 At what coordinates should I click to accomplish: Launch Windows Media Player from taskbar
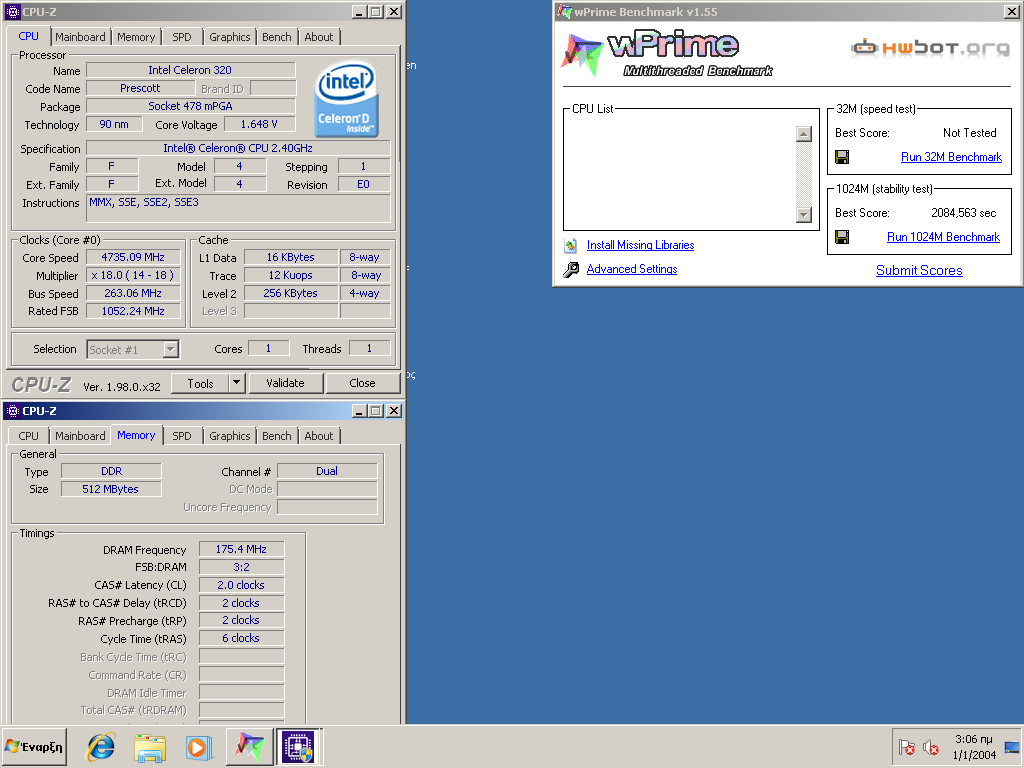[x=198, y=746]
